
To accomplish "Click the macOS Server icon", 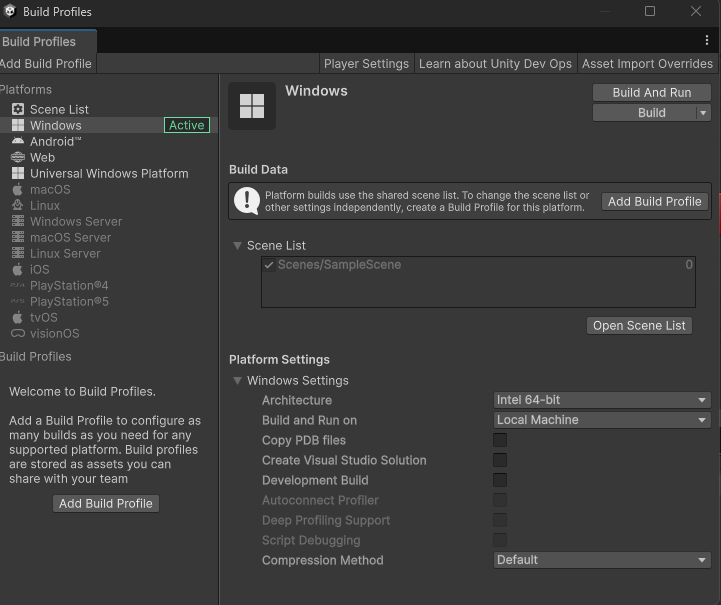I will tap(18, 237).
